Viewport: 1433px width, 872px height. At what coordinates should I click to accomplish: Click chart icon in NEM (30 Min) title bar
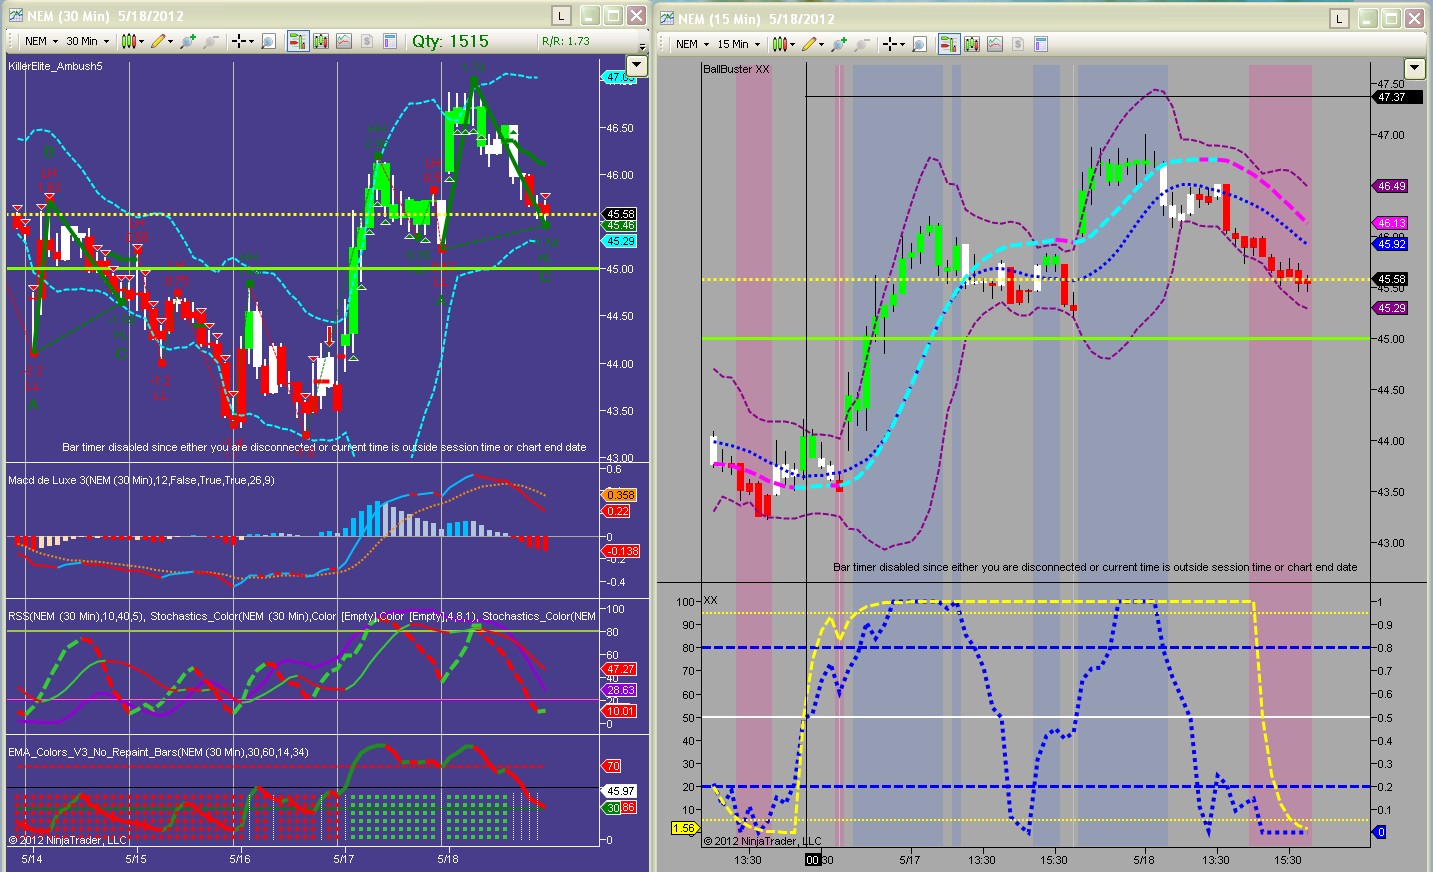[15, 15]
